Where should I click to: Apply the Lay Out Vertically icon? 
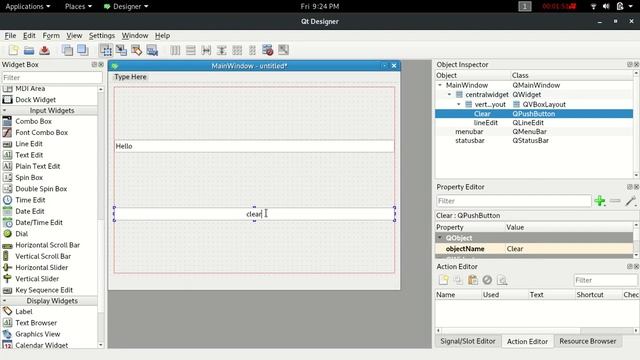point(191,50)
